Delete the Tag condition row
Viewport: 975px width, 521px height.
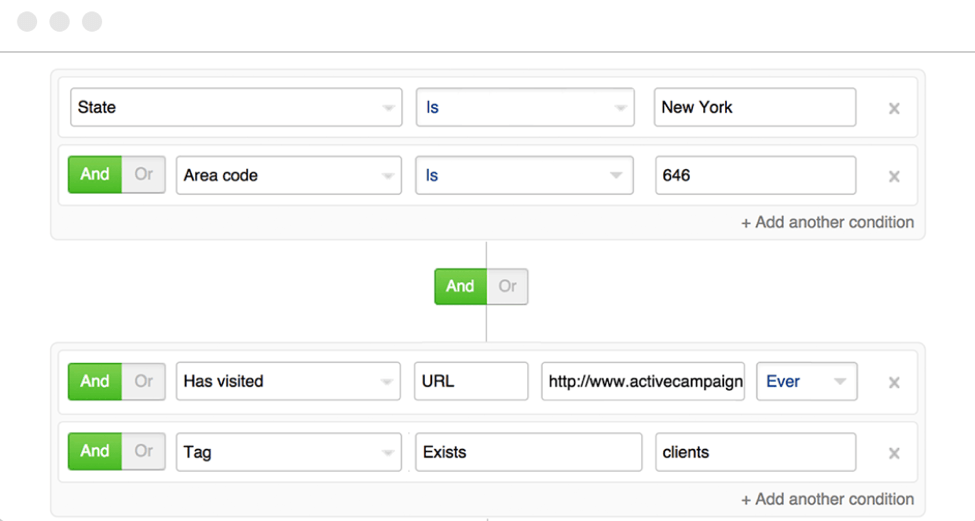click(x=894, y=453)
